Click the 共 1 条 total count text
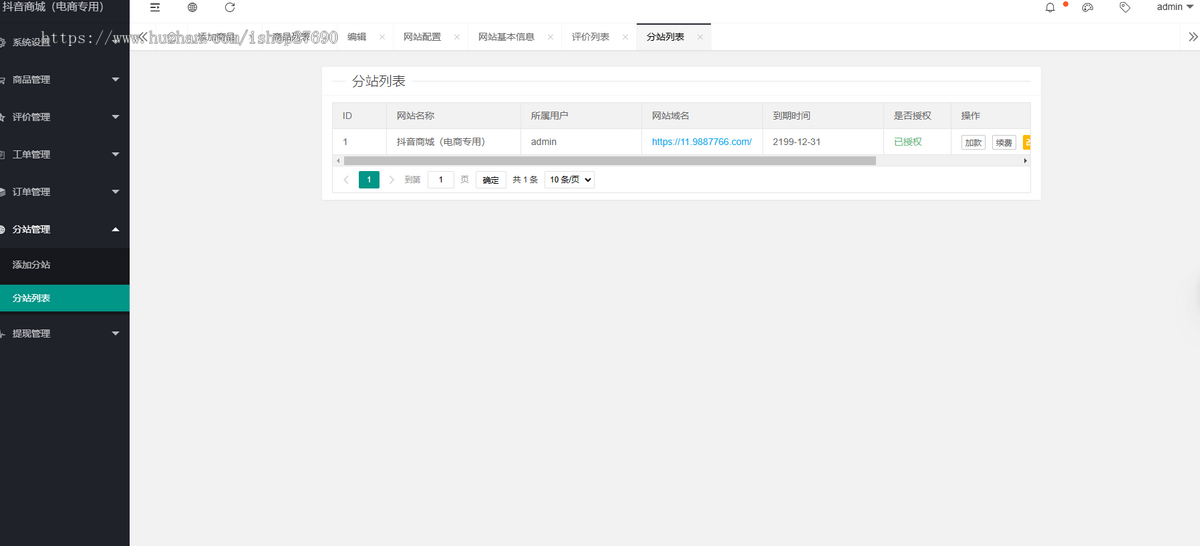 pos(525,180)
